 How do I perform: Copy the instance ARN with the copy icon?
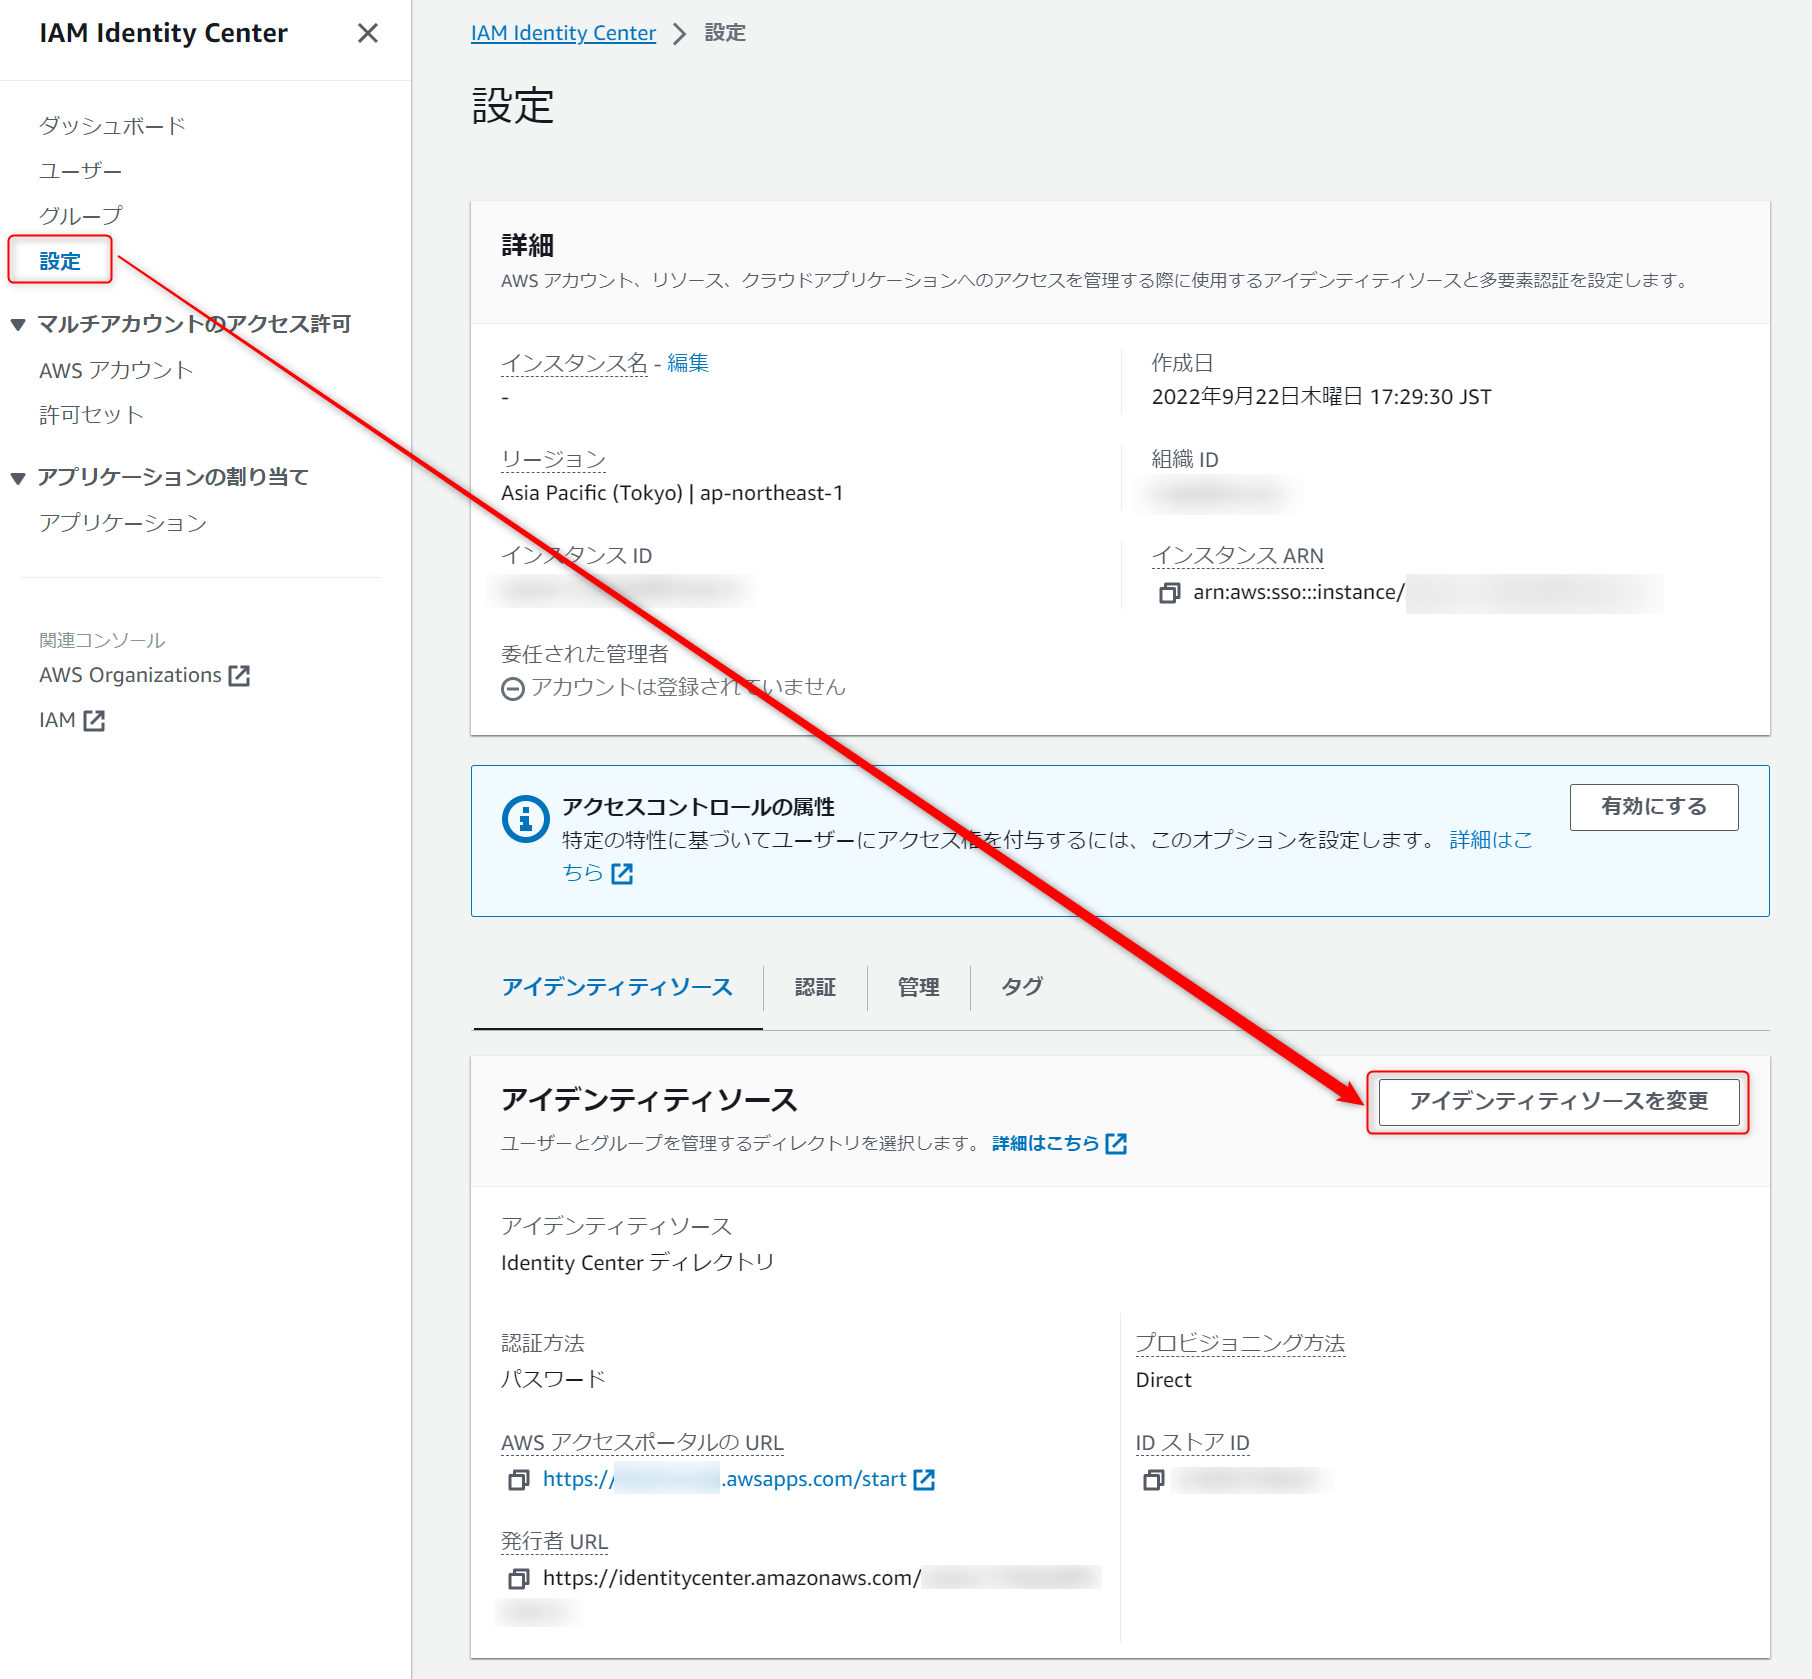coord(1169,593)
